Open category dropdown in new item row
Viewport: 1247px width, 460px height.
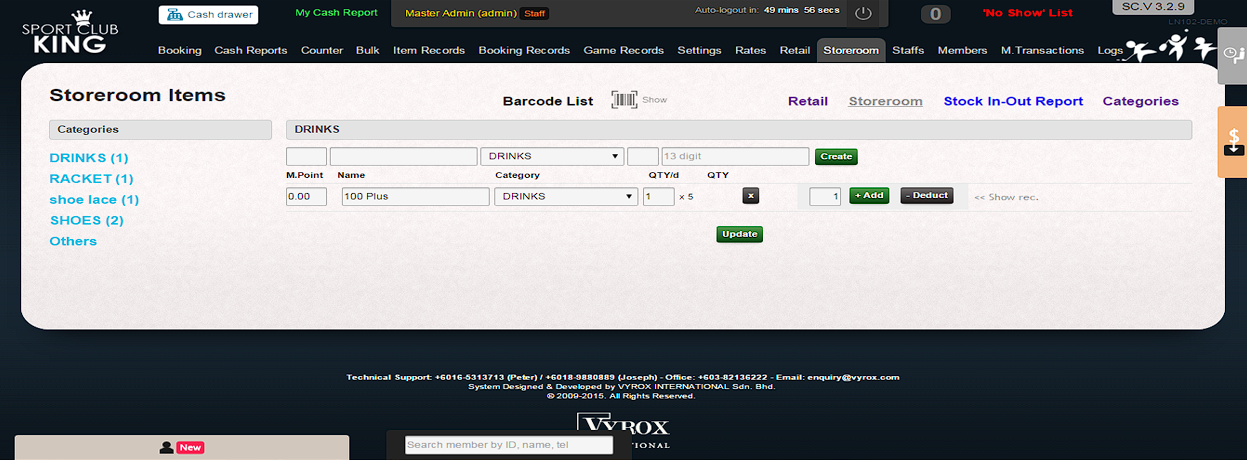coord(552,157)
